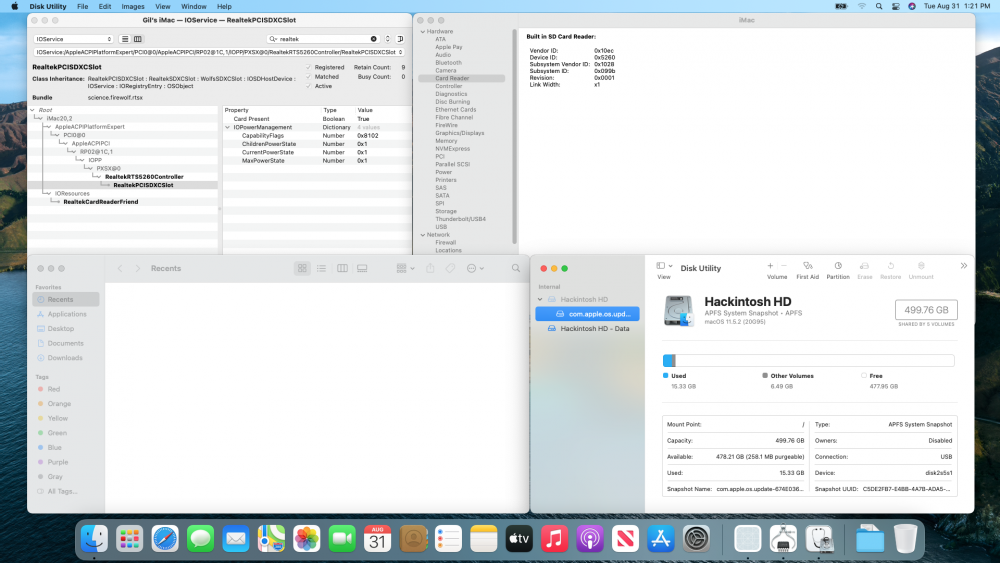
Task: Switch Finder to list view
Action: click(321, 268)
